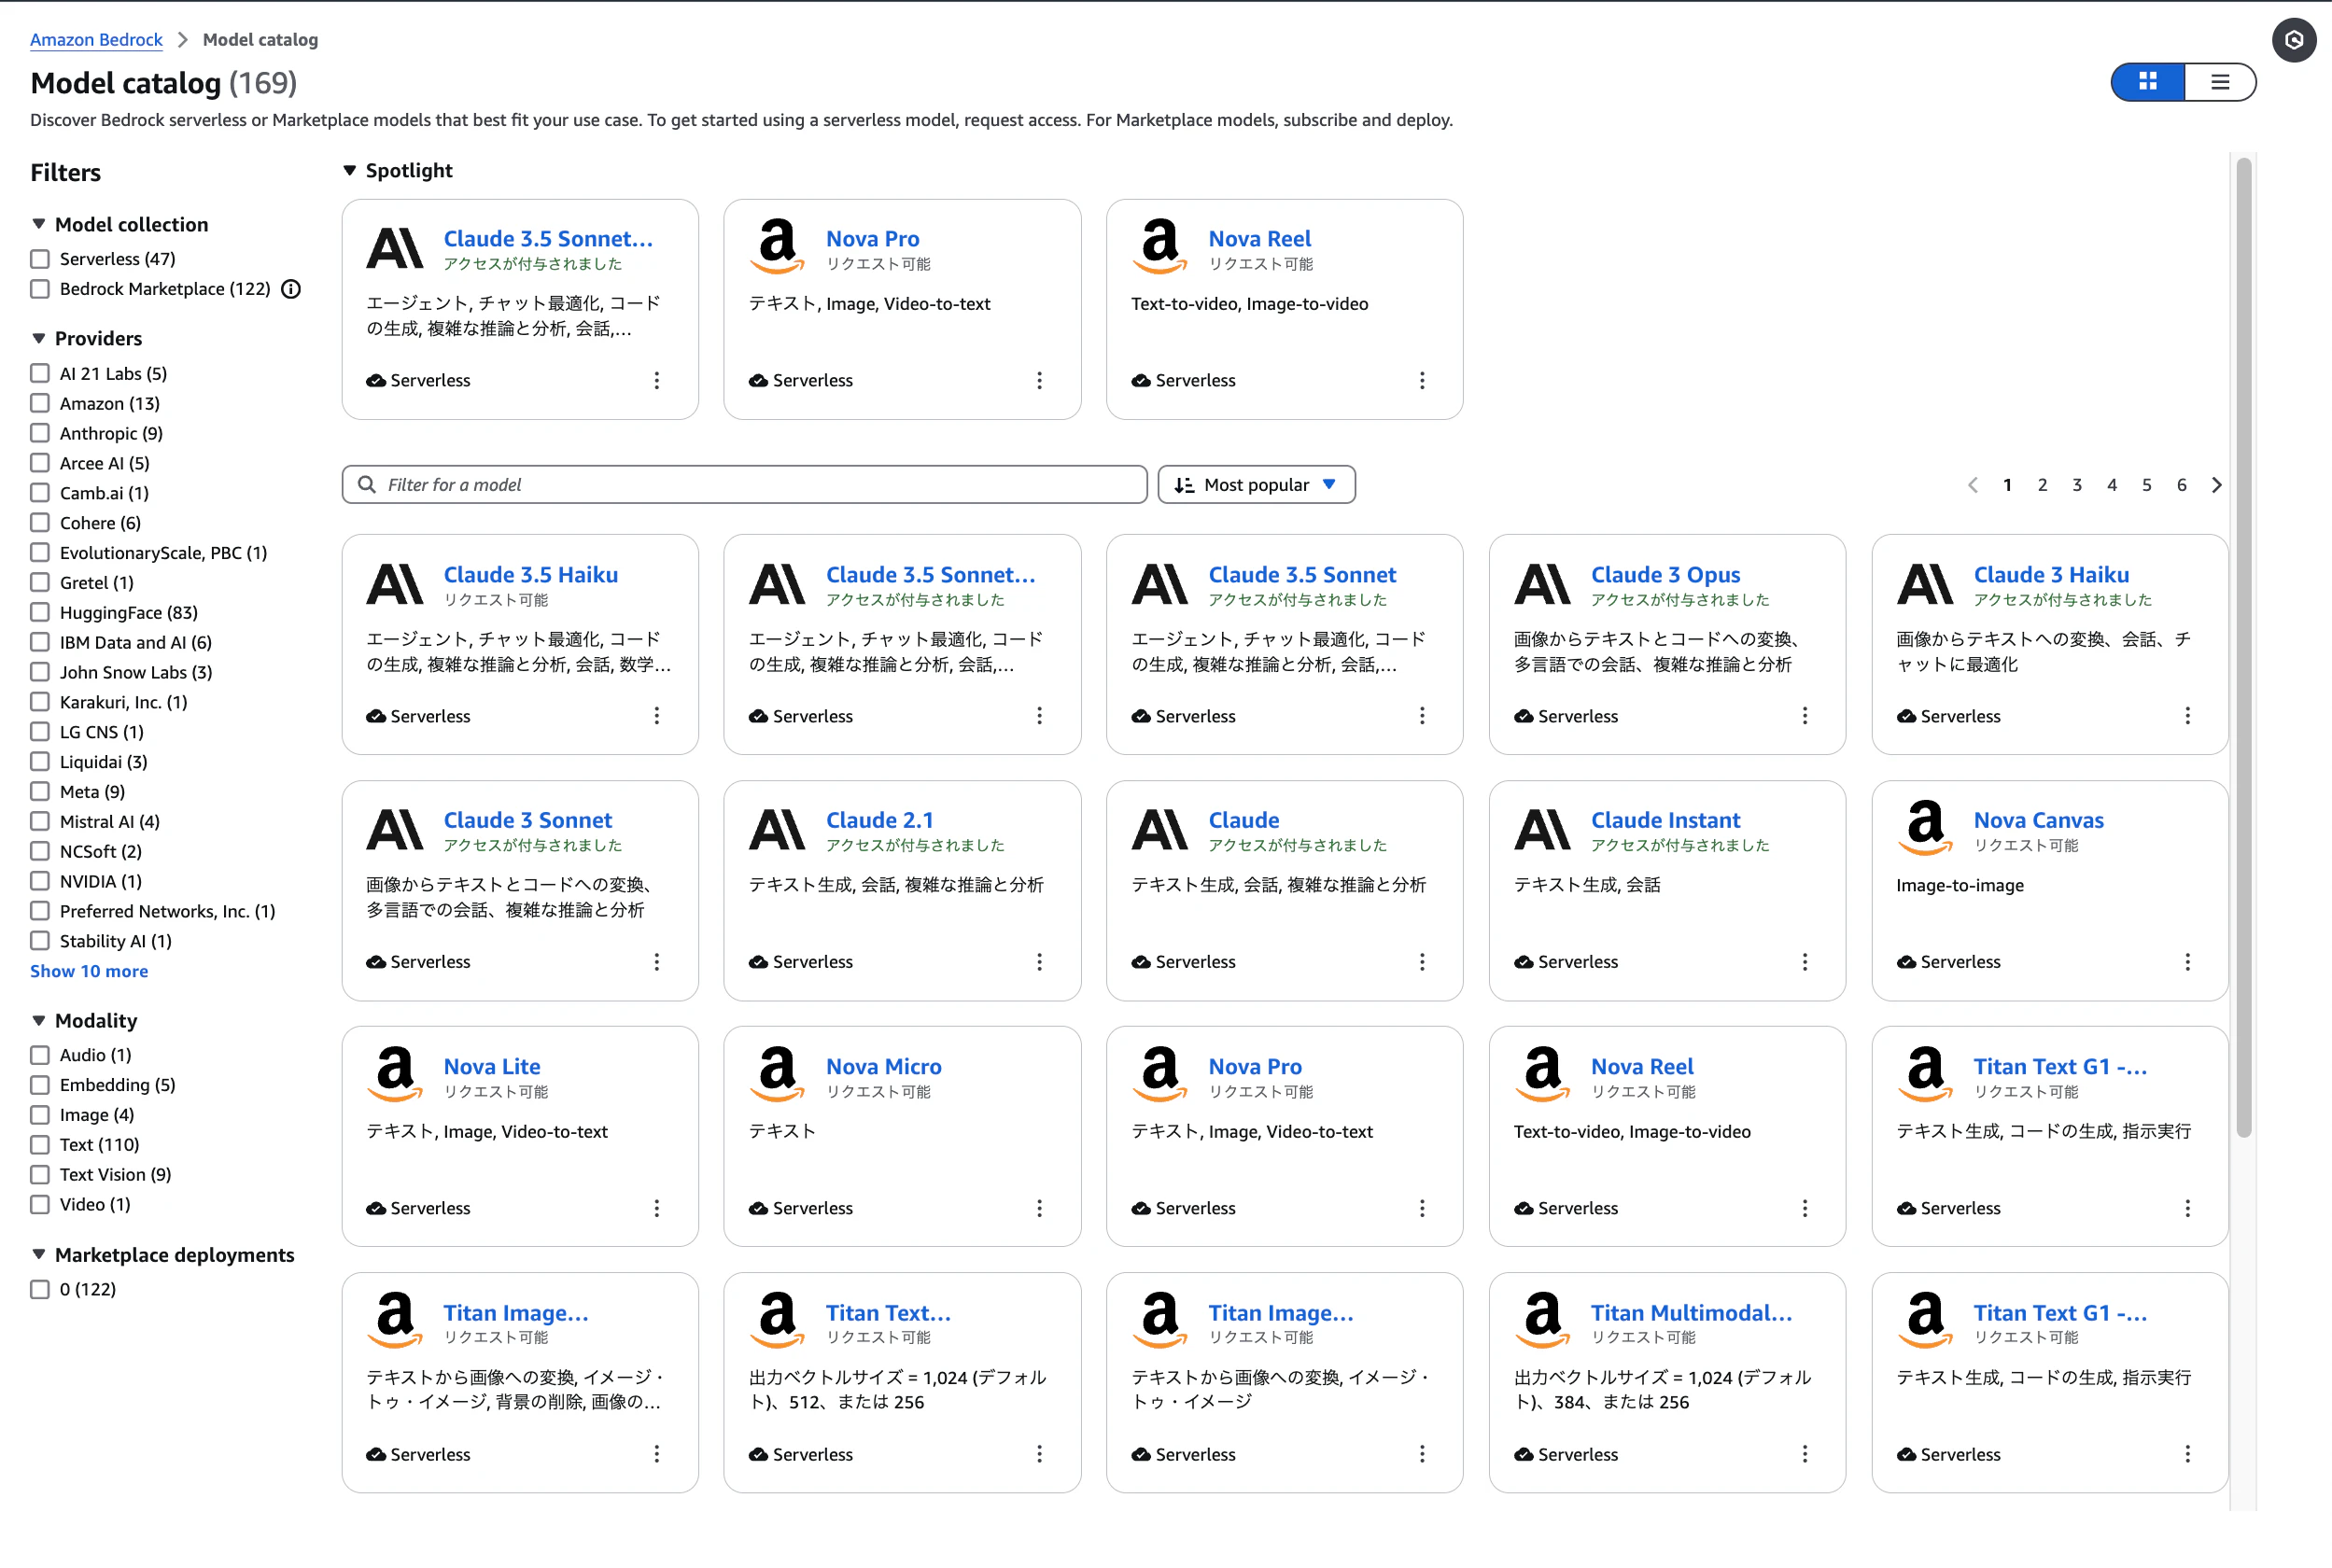This screenshot has height=1568, width=2332.
Task: Click the Filter for a model field
Action: pos(744,485)
